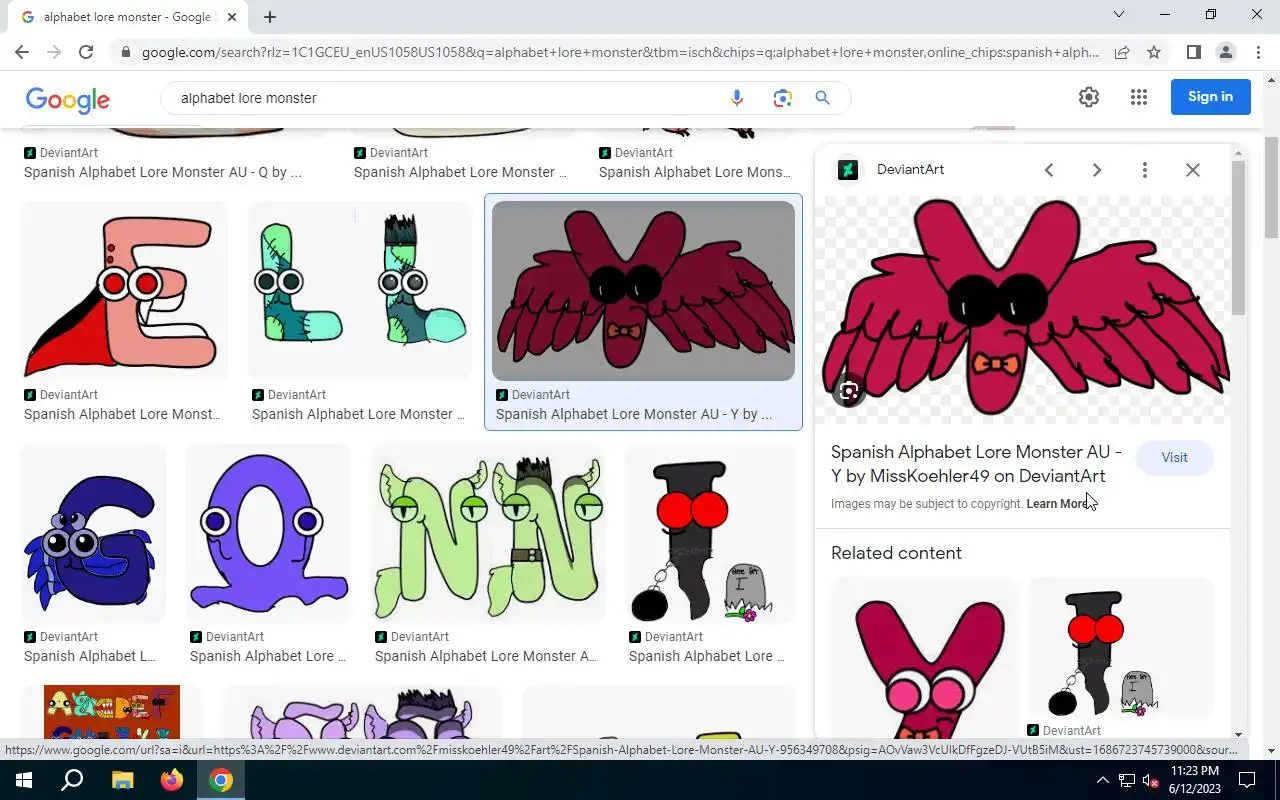Close the image preview panel
Viewport: 1280px width, 800px height.
[1193, 170]
